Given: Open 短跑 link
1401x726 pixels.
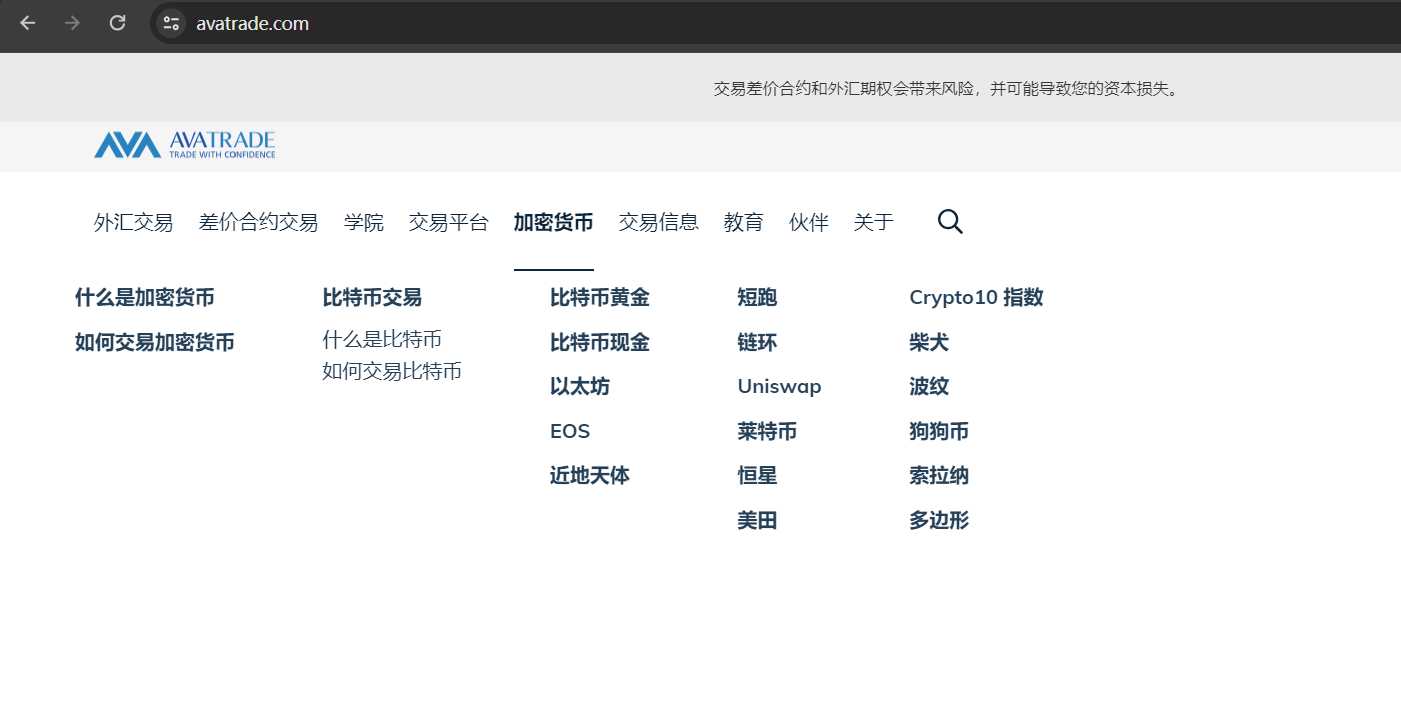Looking at the screenshot, I should pos(757,298).
